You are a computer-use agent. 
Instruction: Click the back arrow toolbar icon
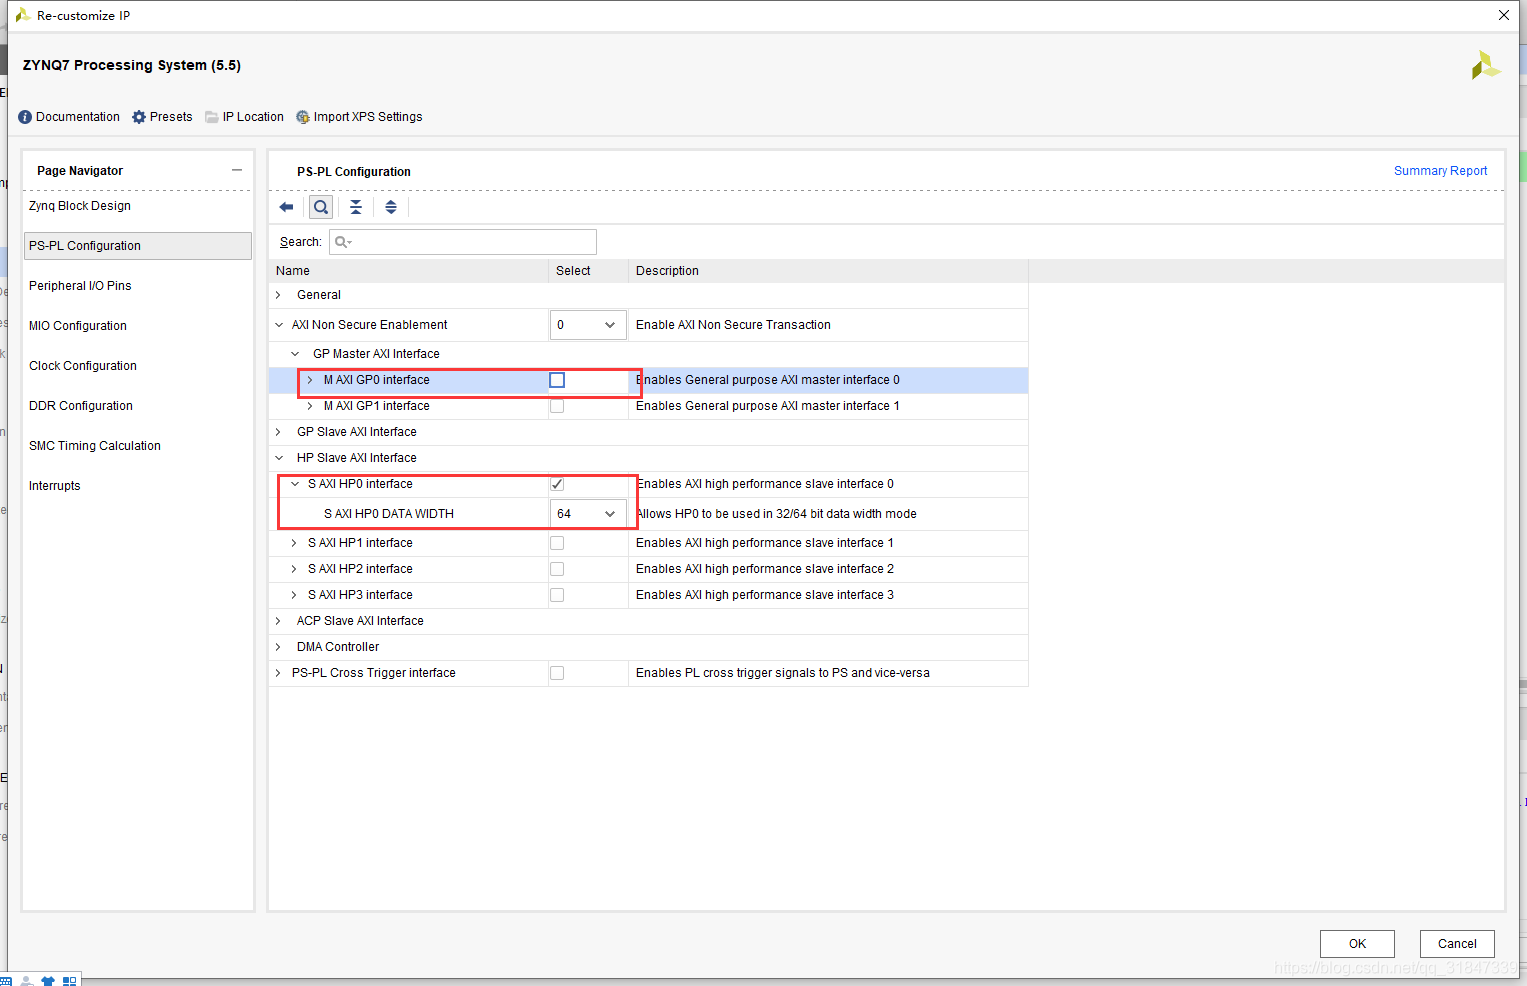[286, 207]
